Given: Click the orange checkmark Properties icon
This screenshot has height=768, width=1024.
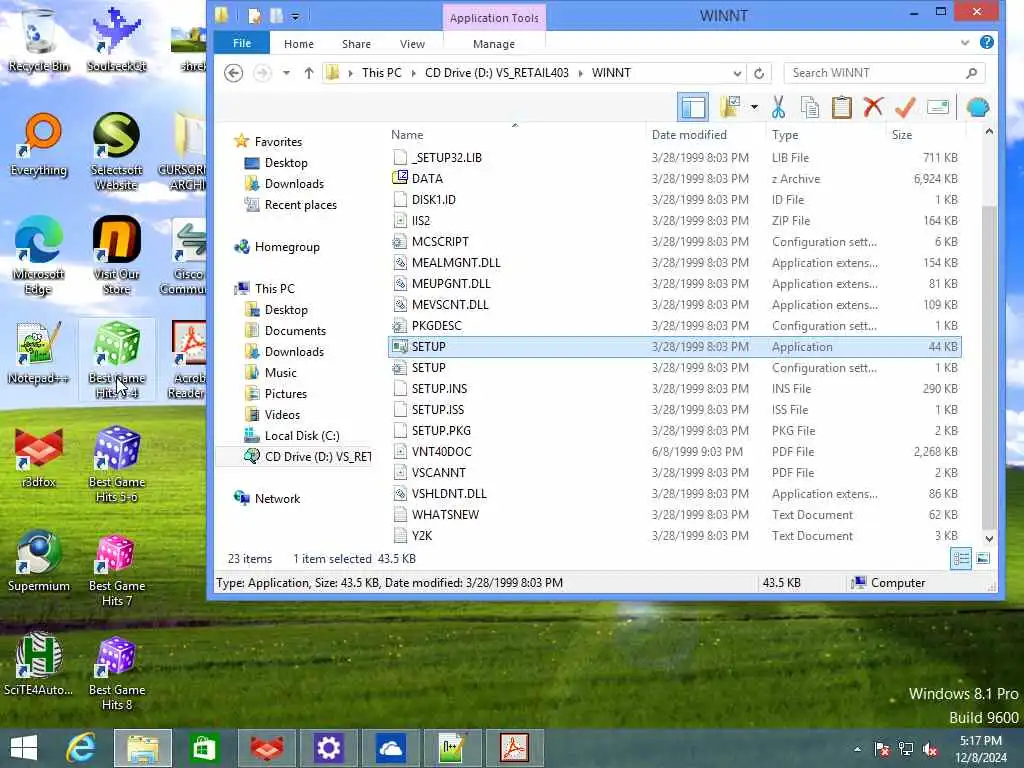Looking at the screenshot, I should click(x=905, y=107).
